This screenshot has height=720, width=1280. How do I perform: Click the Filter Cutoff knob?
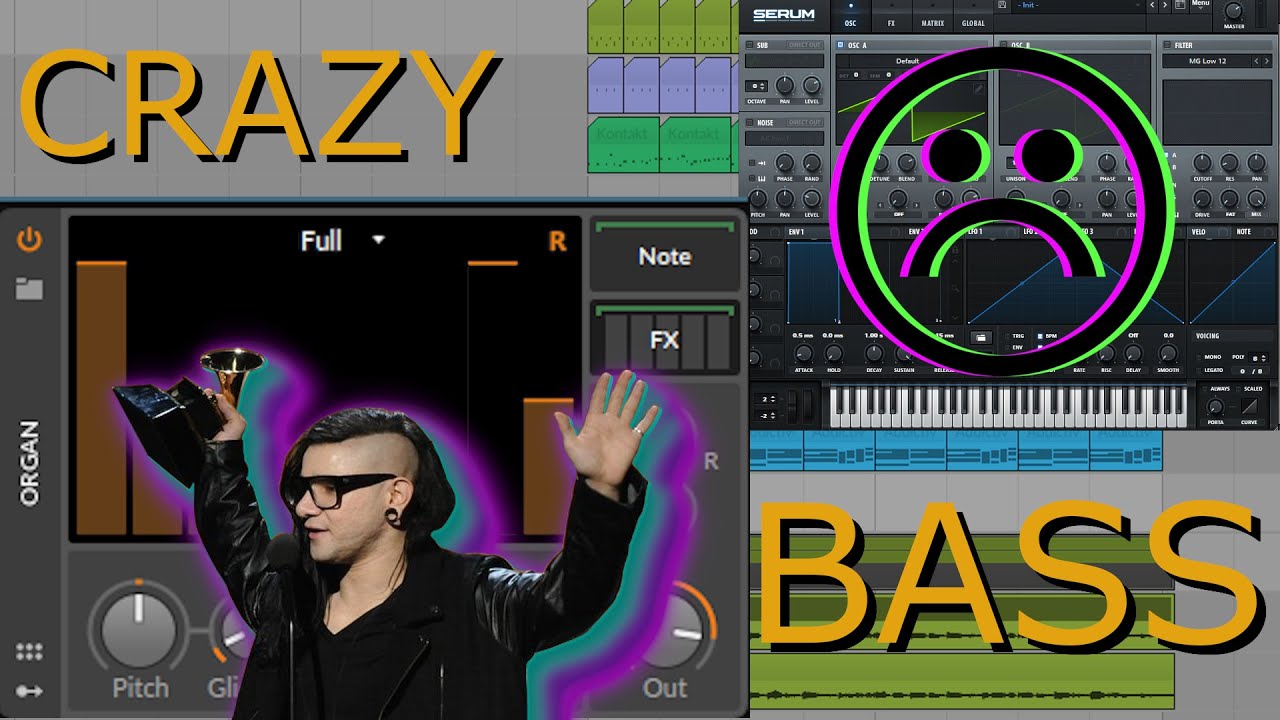pyautogui.click(x=1200, y=163)
